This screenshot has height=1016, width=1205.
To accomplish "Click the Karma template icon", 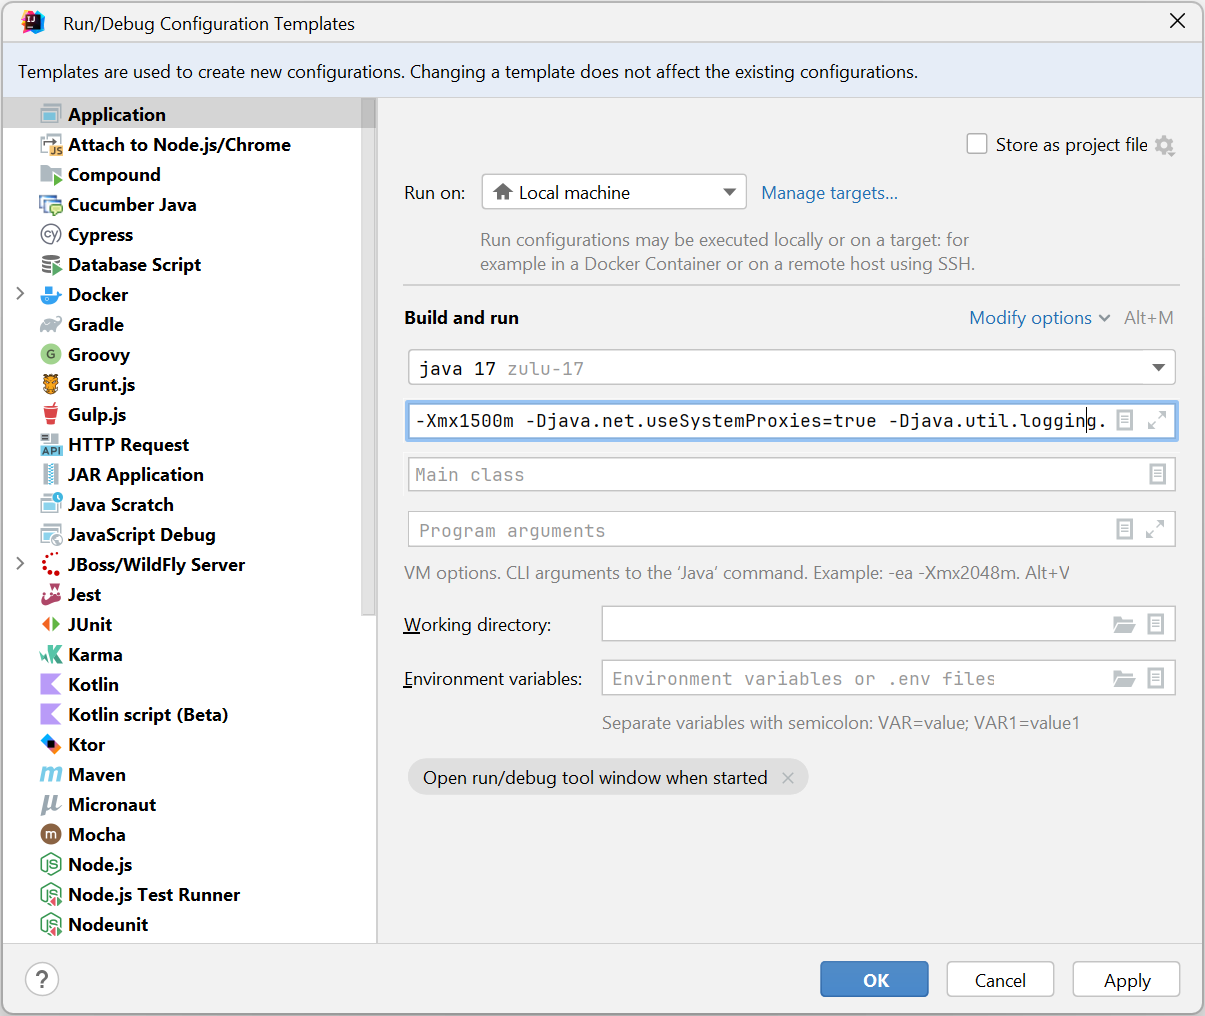I will [51, 654].
